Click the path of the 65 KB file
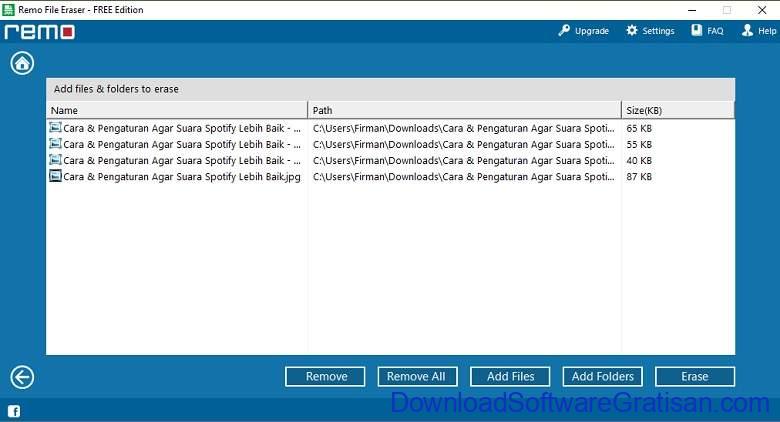 pyautogui.click(x=464, y=128)
